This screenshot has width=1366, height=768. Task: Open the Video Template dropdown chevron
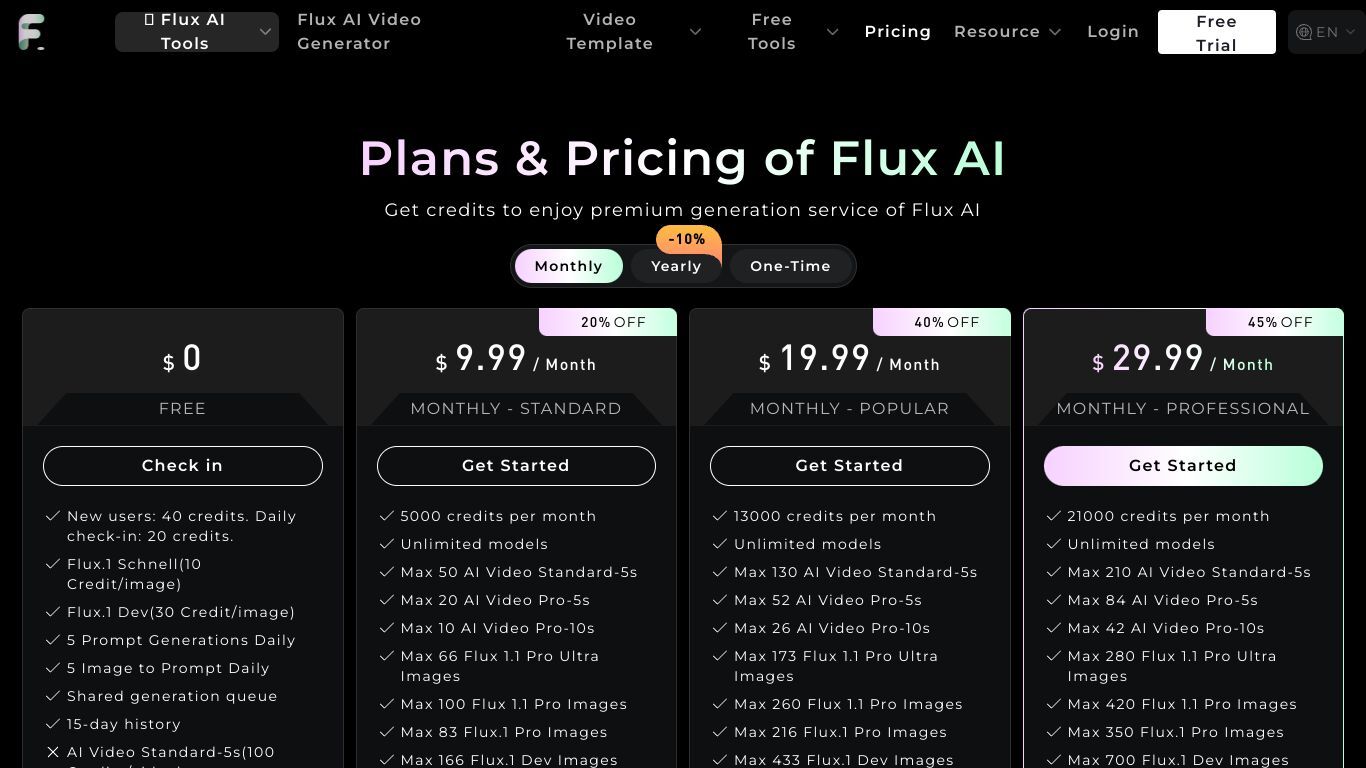695,32
